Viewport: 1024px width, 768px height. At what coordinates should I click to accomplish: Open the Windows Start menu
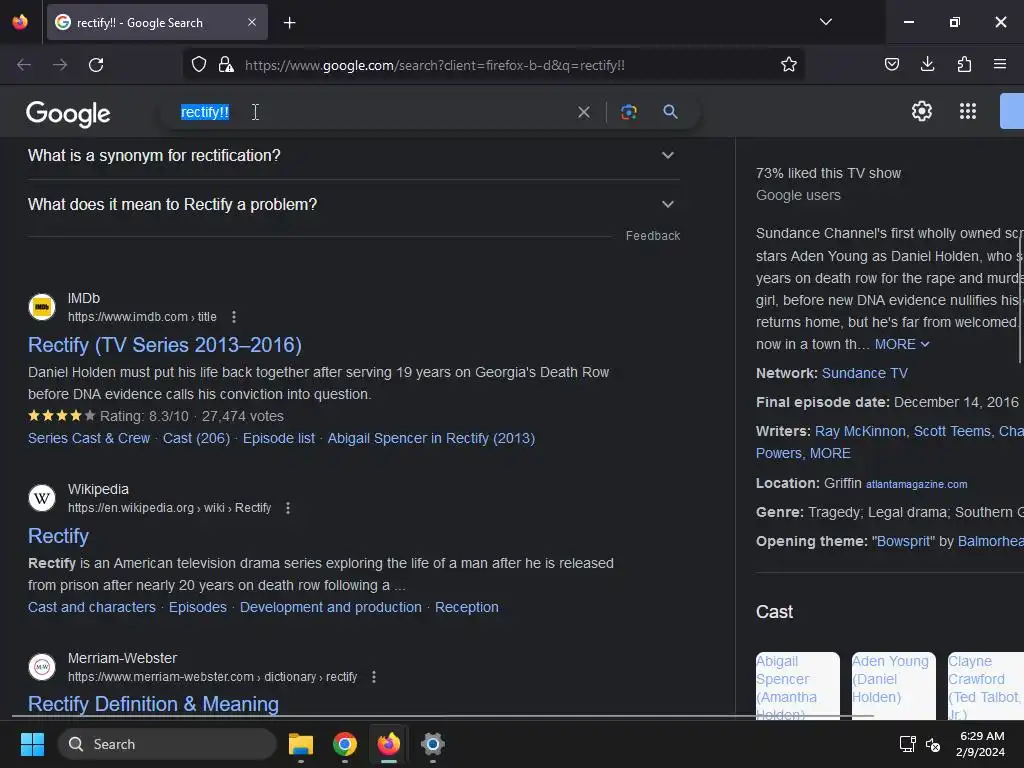point(32,744)
